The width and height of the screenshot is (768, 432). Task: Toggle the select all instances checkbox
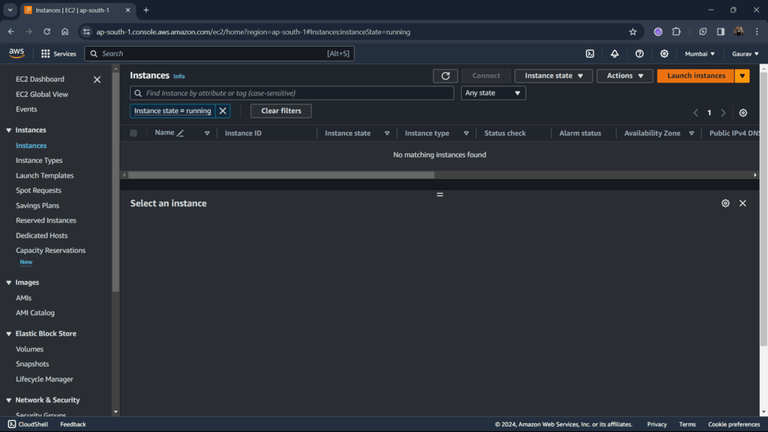[133, 133]
